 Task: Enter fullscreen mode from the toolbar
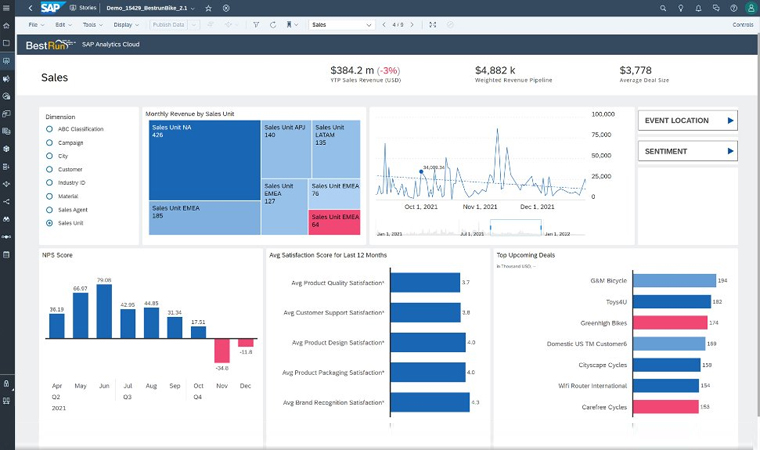pyautogui.click(x=432, y=24)
